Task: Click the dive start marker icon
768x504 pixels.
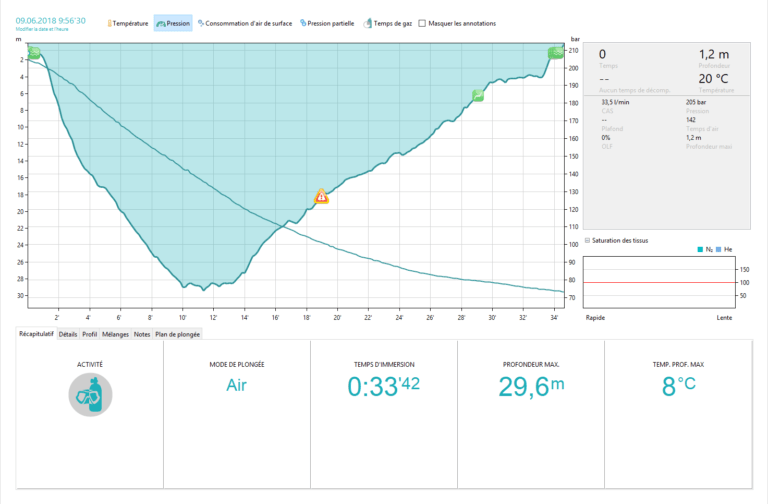Action: 33,52
